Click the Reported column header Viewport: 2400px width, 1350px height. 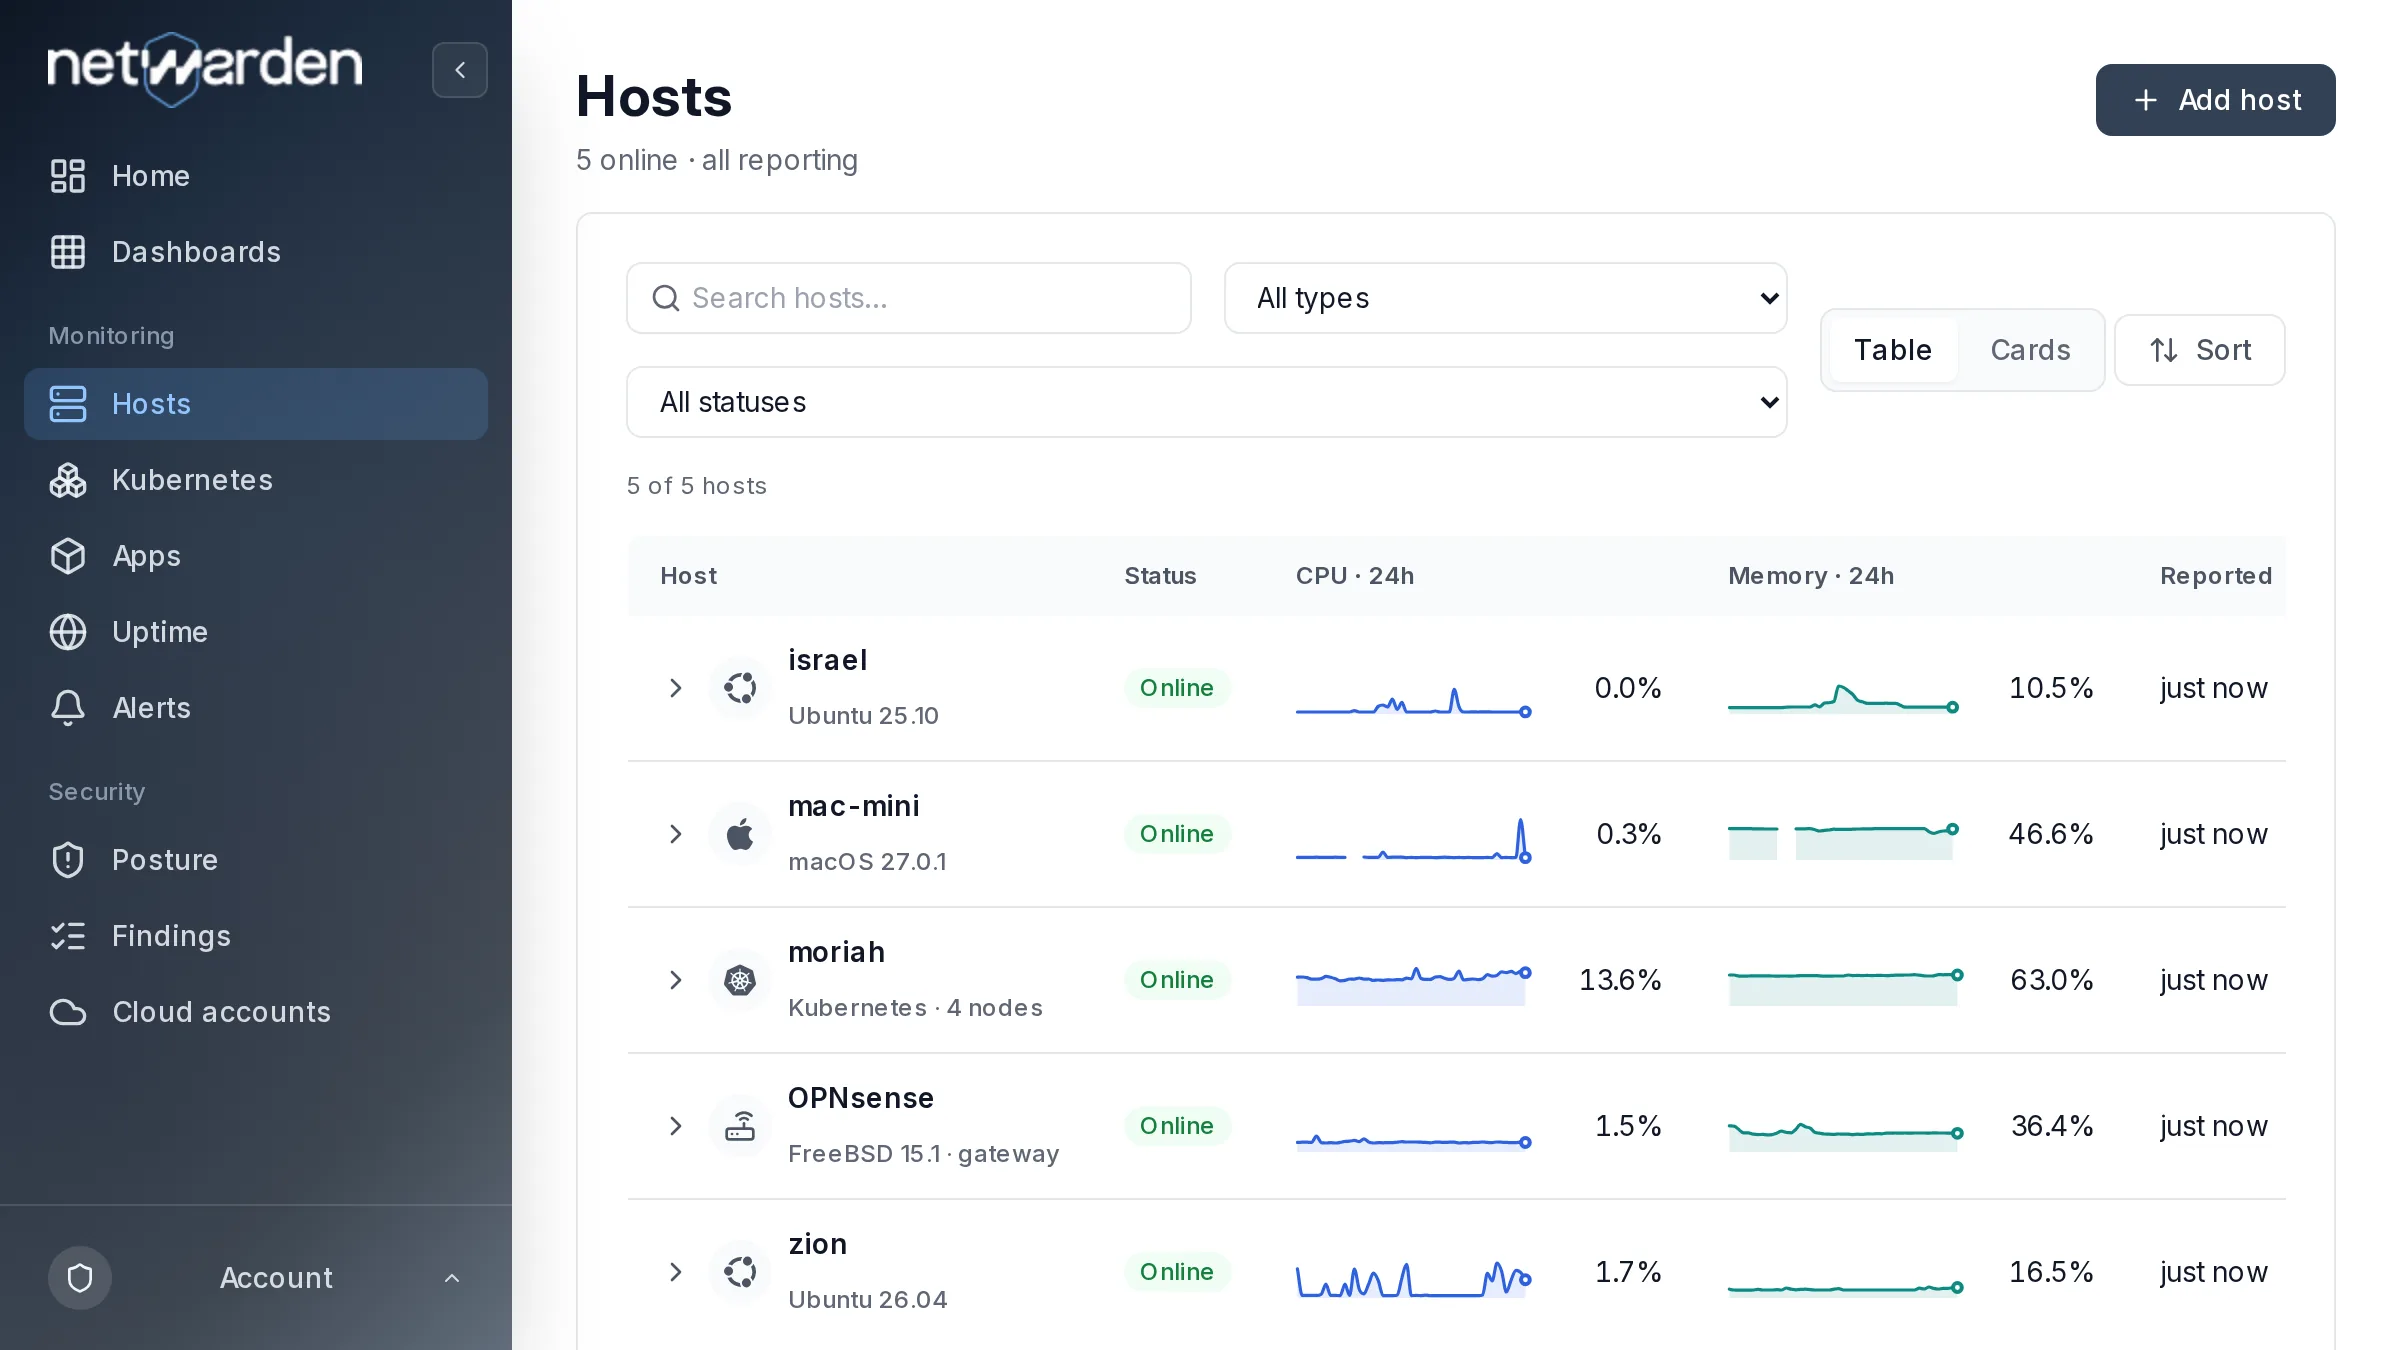2216,576
